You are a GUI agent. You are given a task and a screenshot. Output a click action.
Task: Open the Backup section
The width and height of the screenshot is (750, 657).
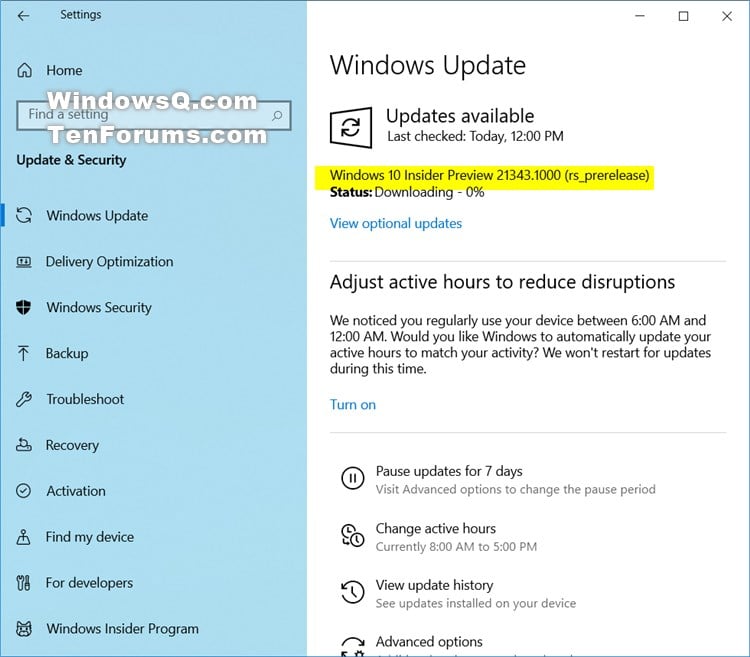67,353
